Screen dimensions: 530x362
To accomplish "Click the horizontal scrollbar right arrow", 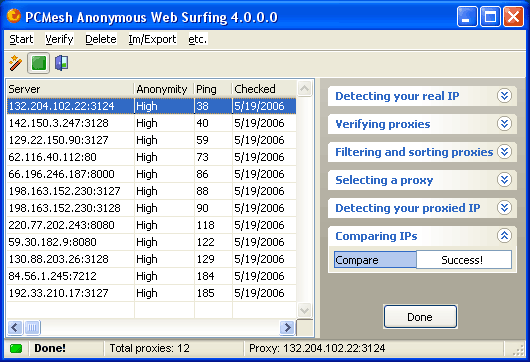I will click(287, 327).
